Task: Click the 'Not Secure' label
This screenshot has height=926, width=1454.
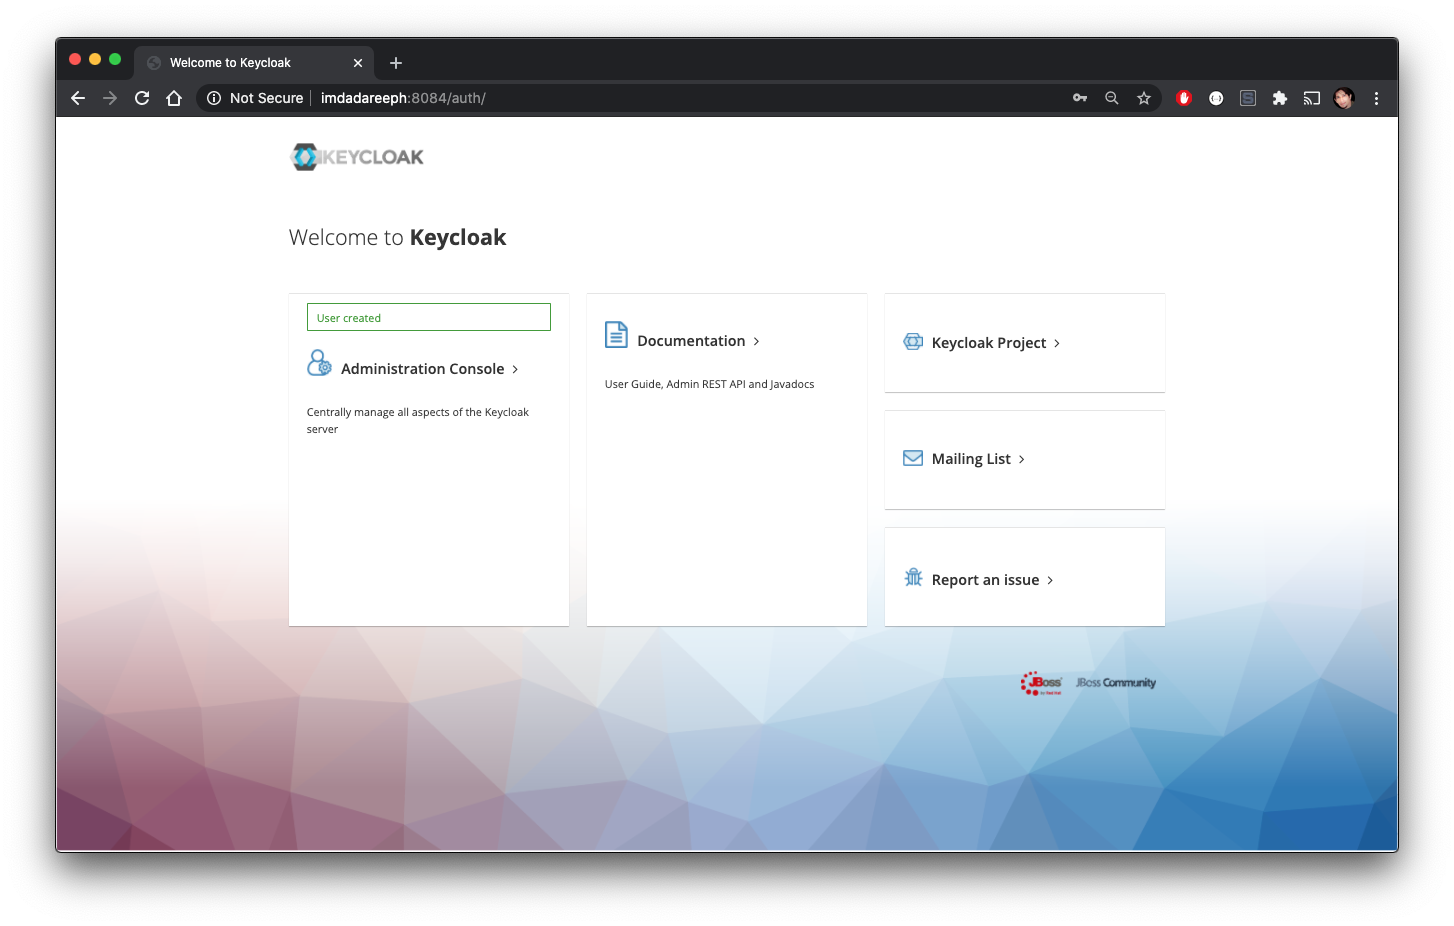Action: (266, 98)
